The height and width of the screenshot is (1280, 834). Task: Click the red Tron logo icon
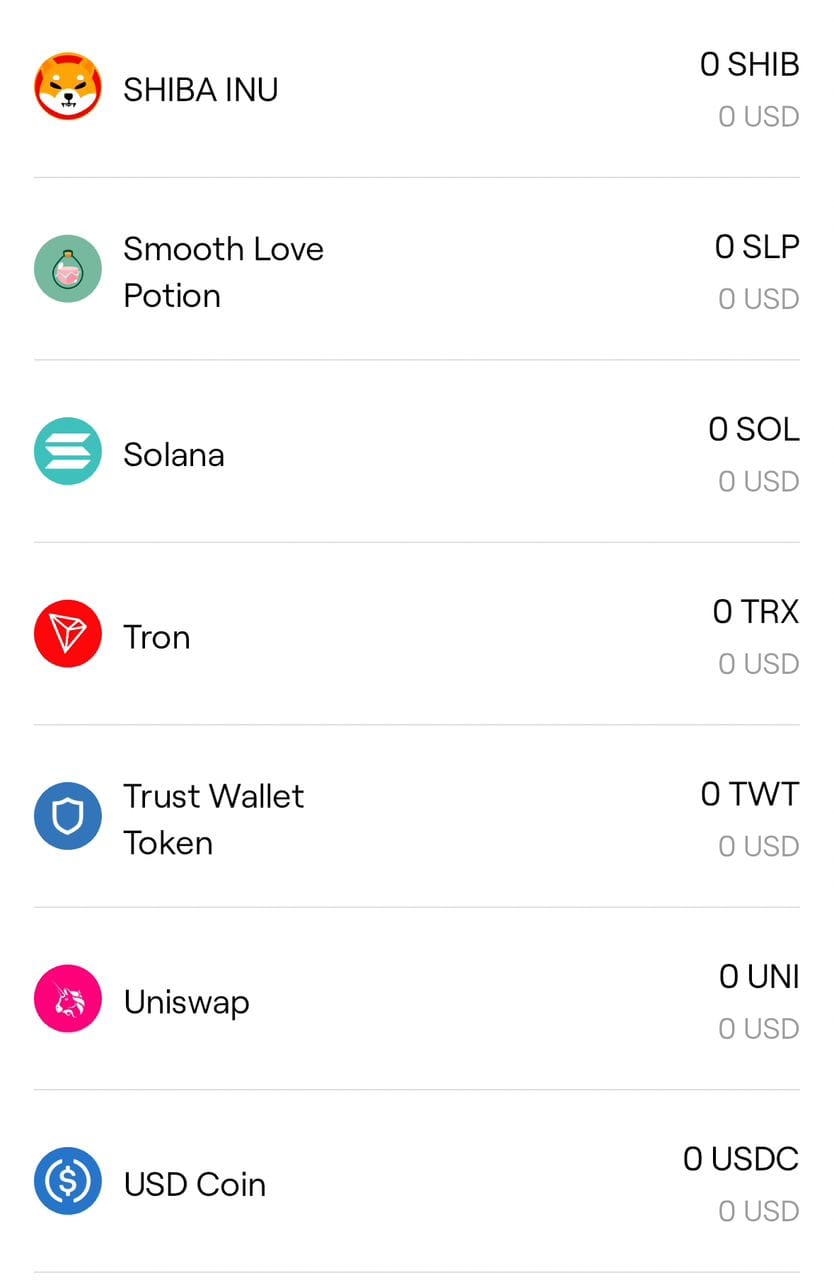coord(68,634)
